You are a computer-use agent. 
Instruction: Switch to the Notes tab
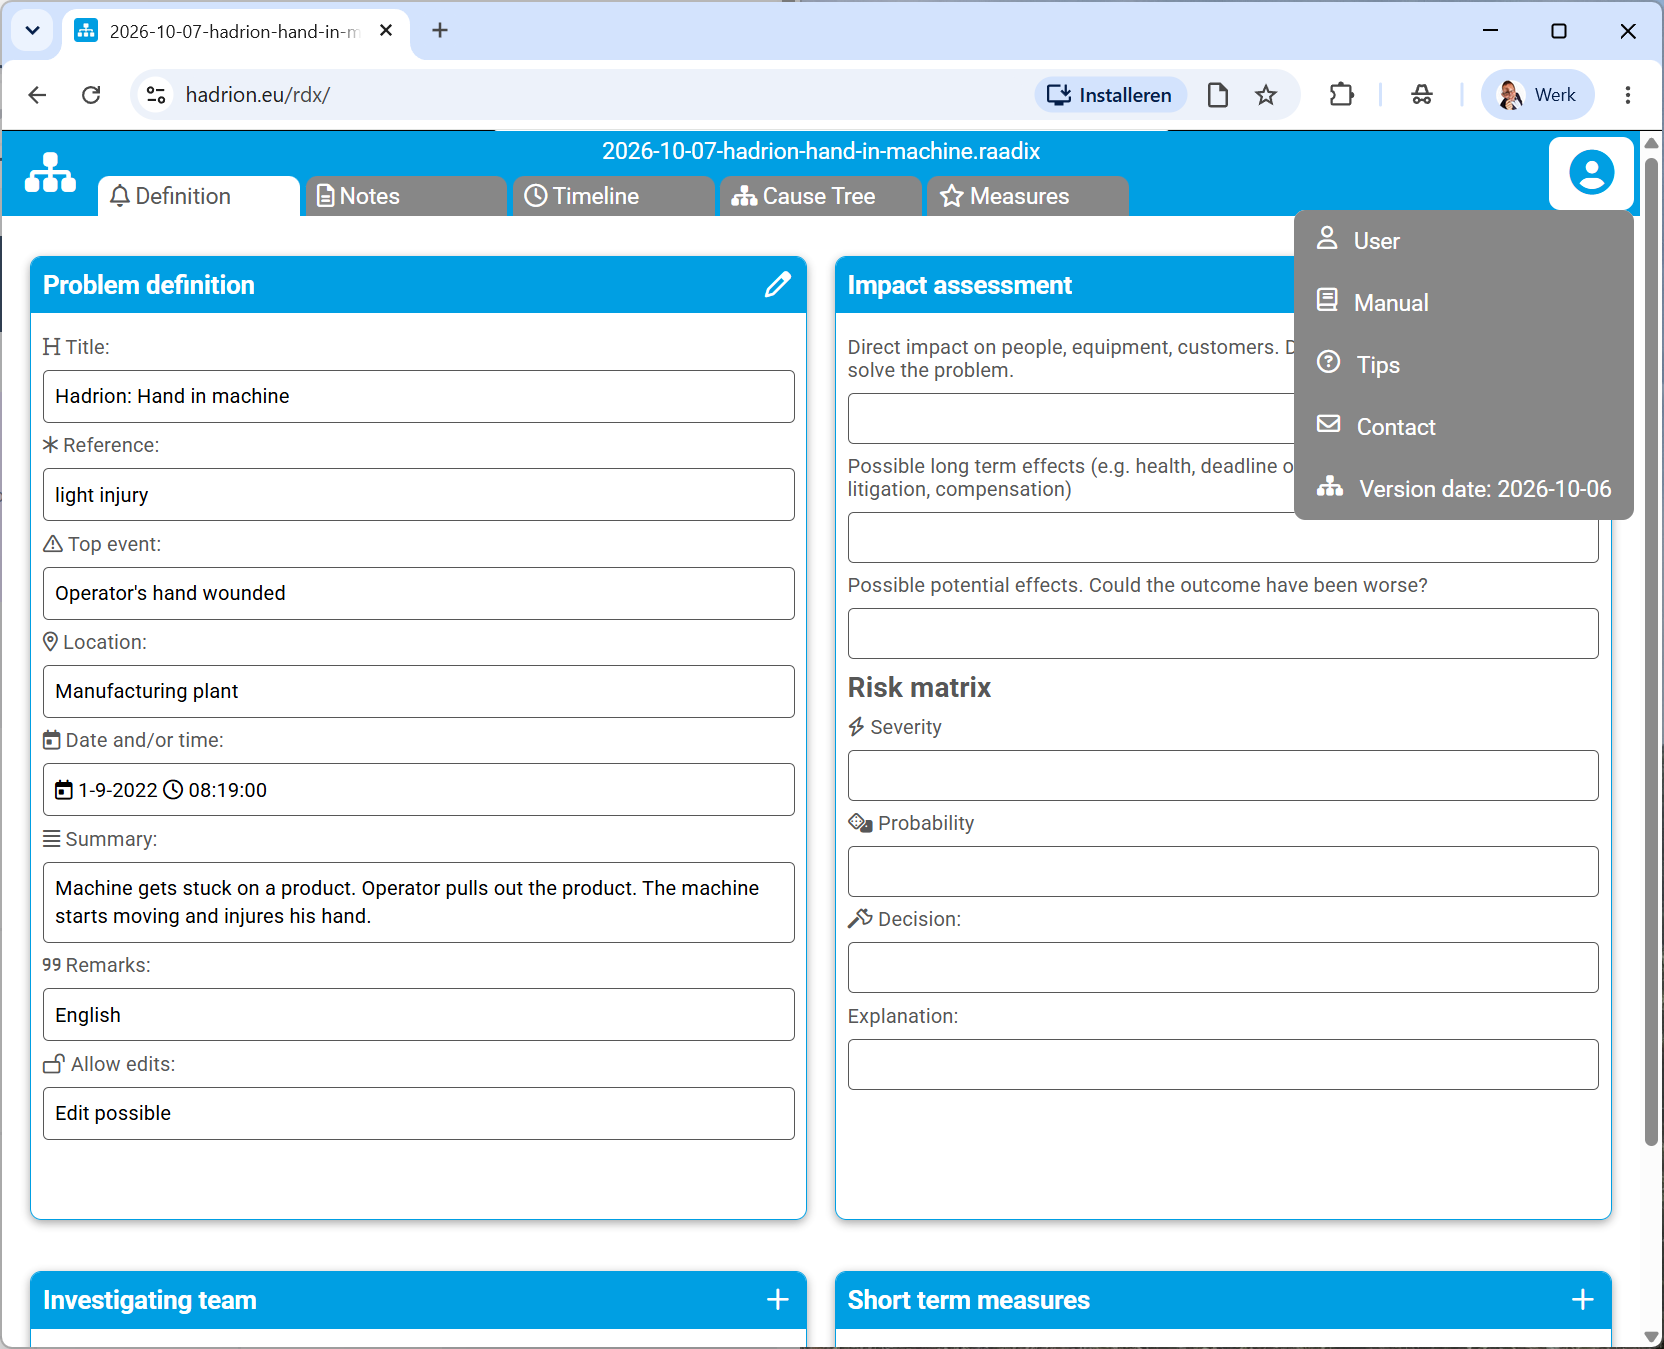coord(406,196)
